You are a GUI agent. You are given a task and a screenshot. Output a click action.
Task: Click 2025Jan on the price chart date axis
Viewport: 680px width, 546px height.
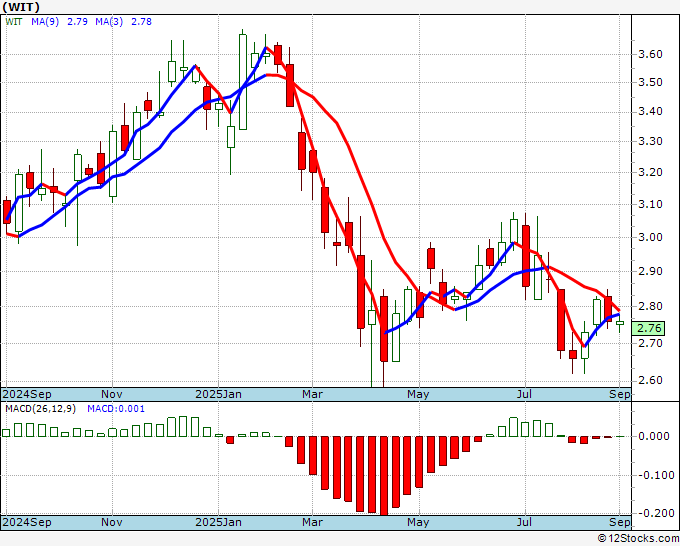(218, 395)
